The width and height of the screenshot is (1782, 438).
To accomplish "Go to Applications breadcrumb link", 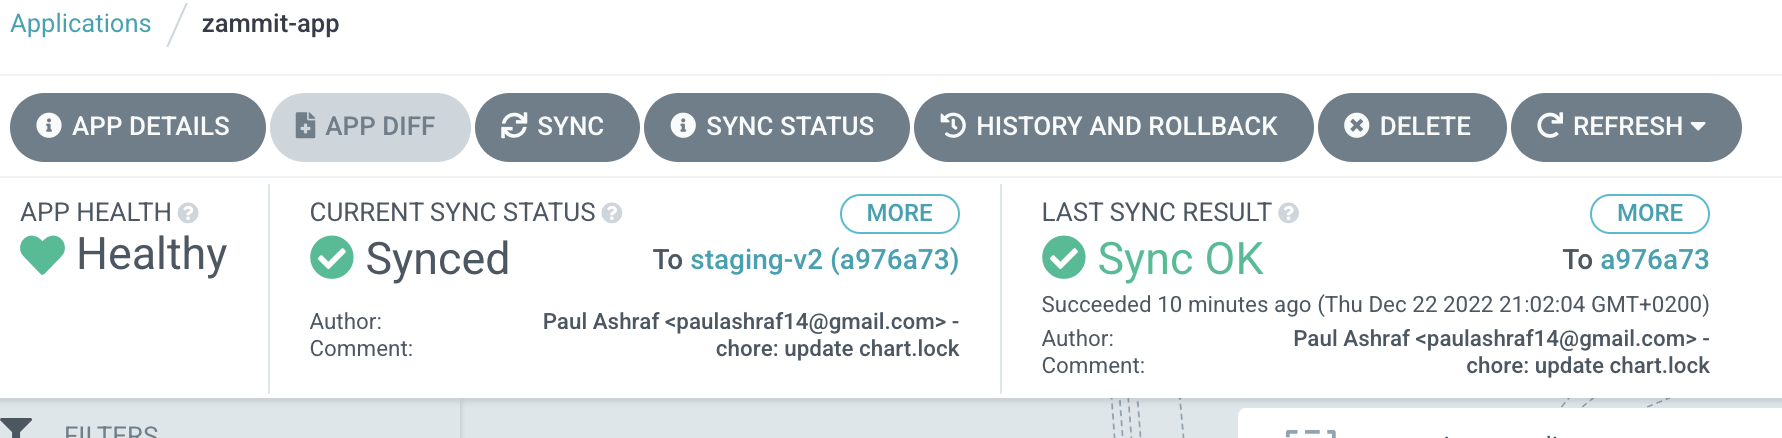I will coord(81,24).
